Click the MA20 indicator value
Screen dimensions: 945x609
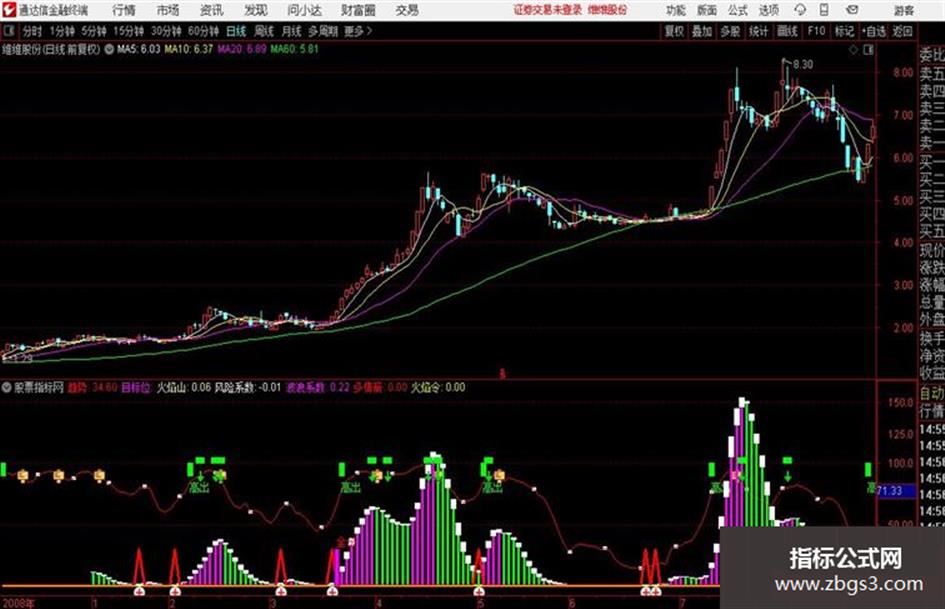click(x=242, y=49)
